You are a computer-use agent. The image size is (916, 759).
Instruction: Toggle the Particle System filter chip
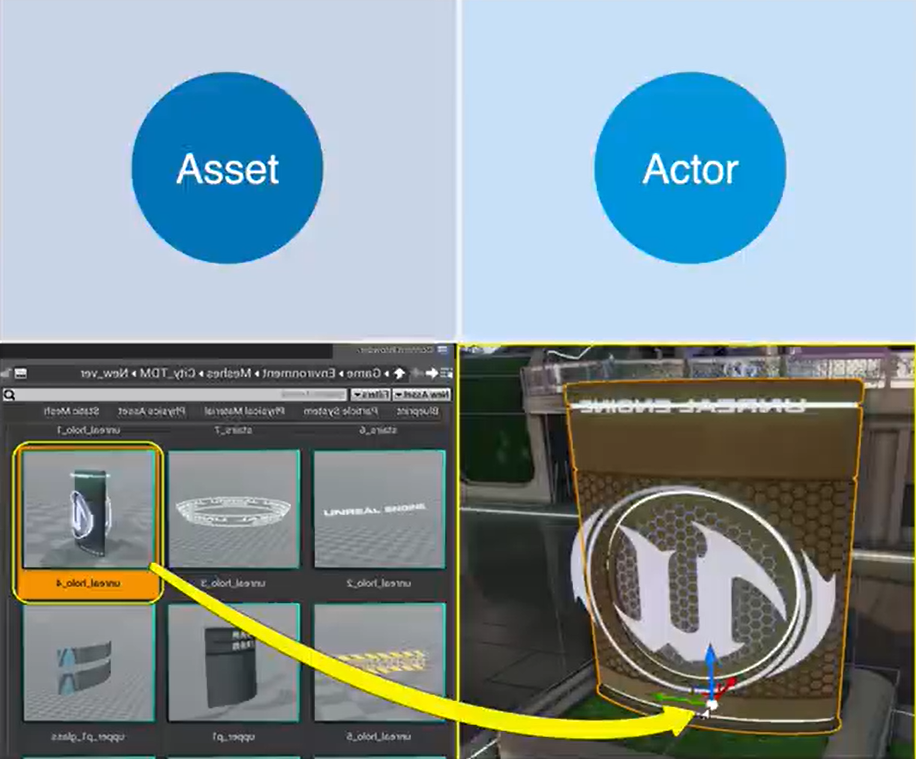click(341, 411)
